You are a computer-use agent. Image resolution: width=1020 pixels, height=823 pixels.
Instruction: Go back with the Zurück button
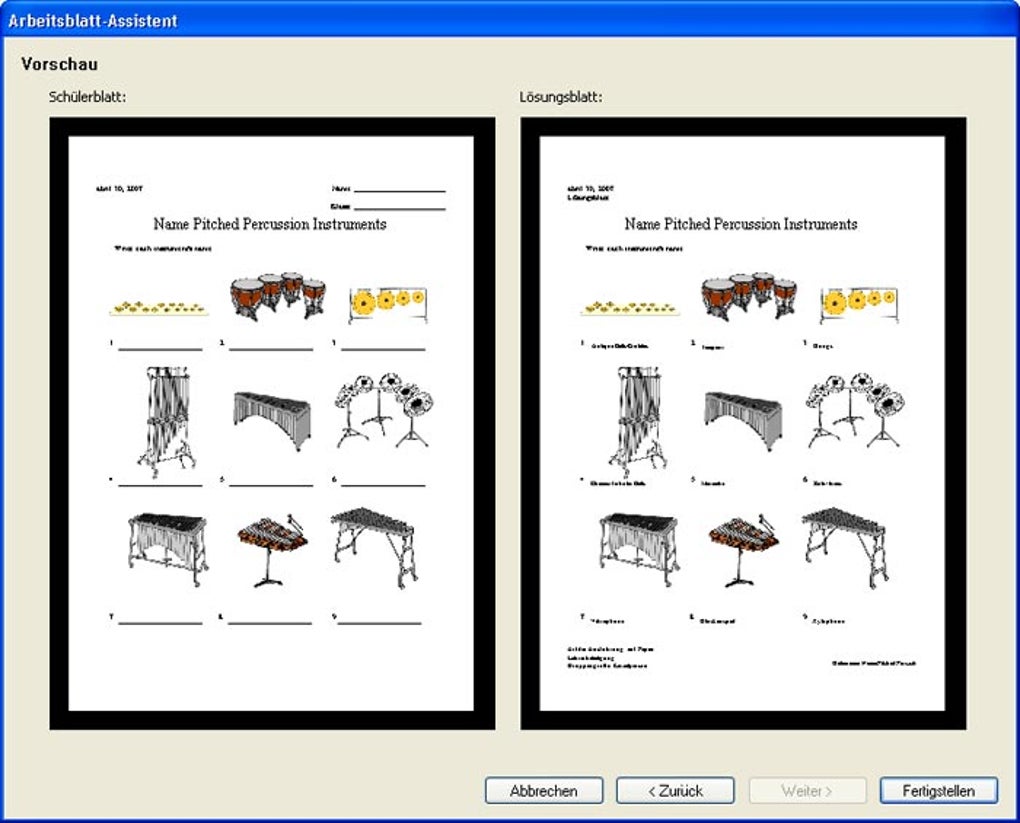pos(675,790)
